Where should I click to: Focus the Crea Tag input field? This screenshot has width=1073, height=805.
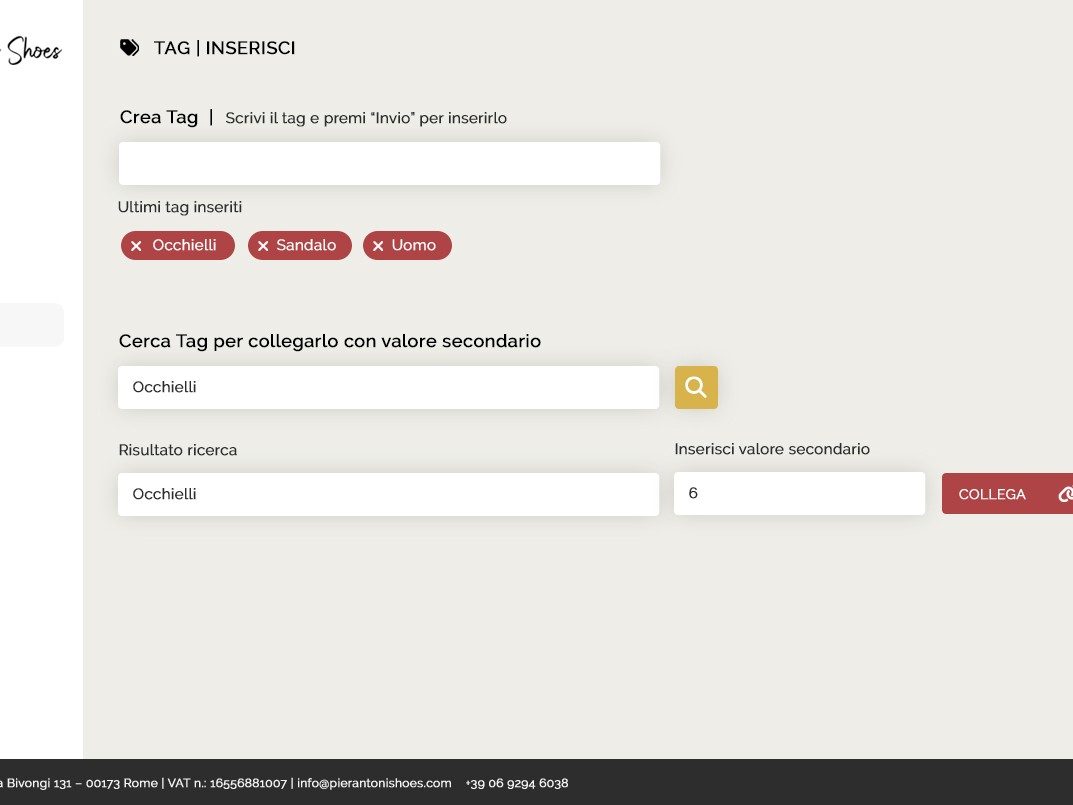[389, 164]
